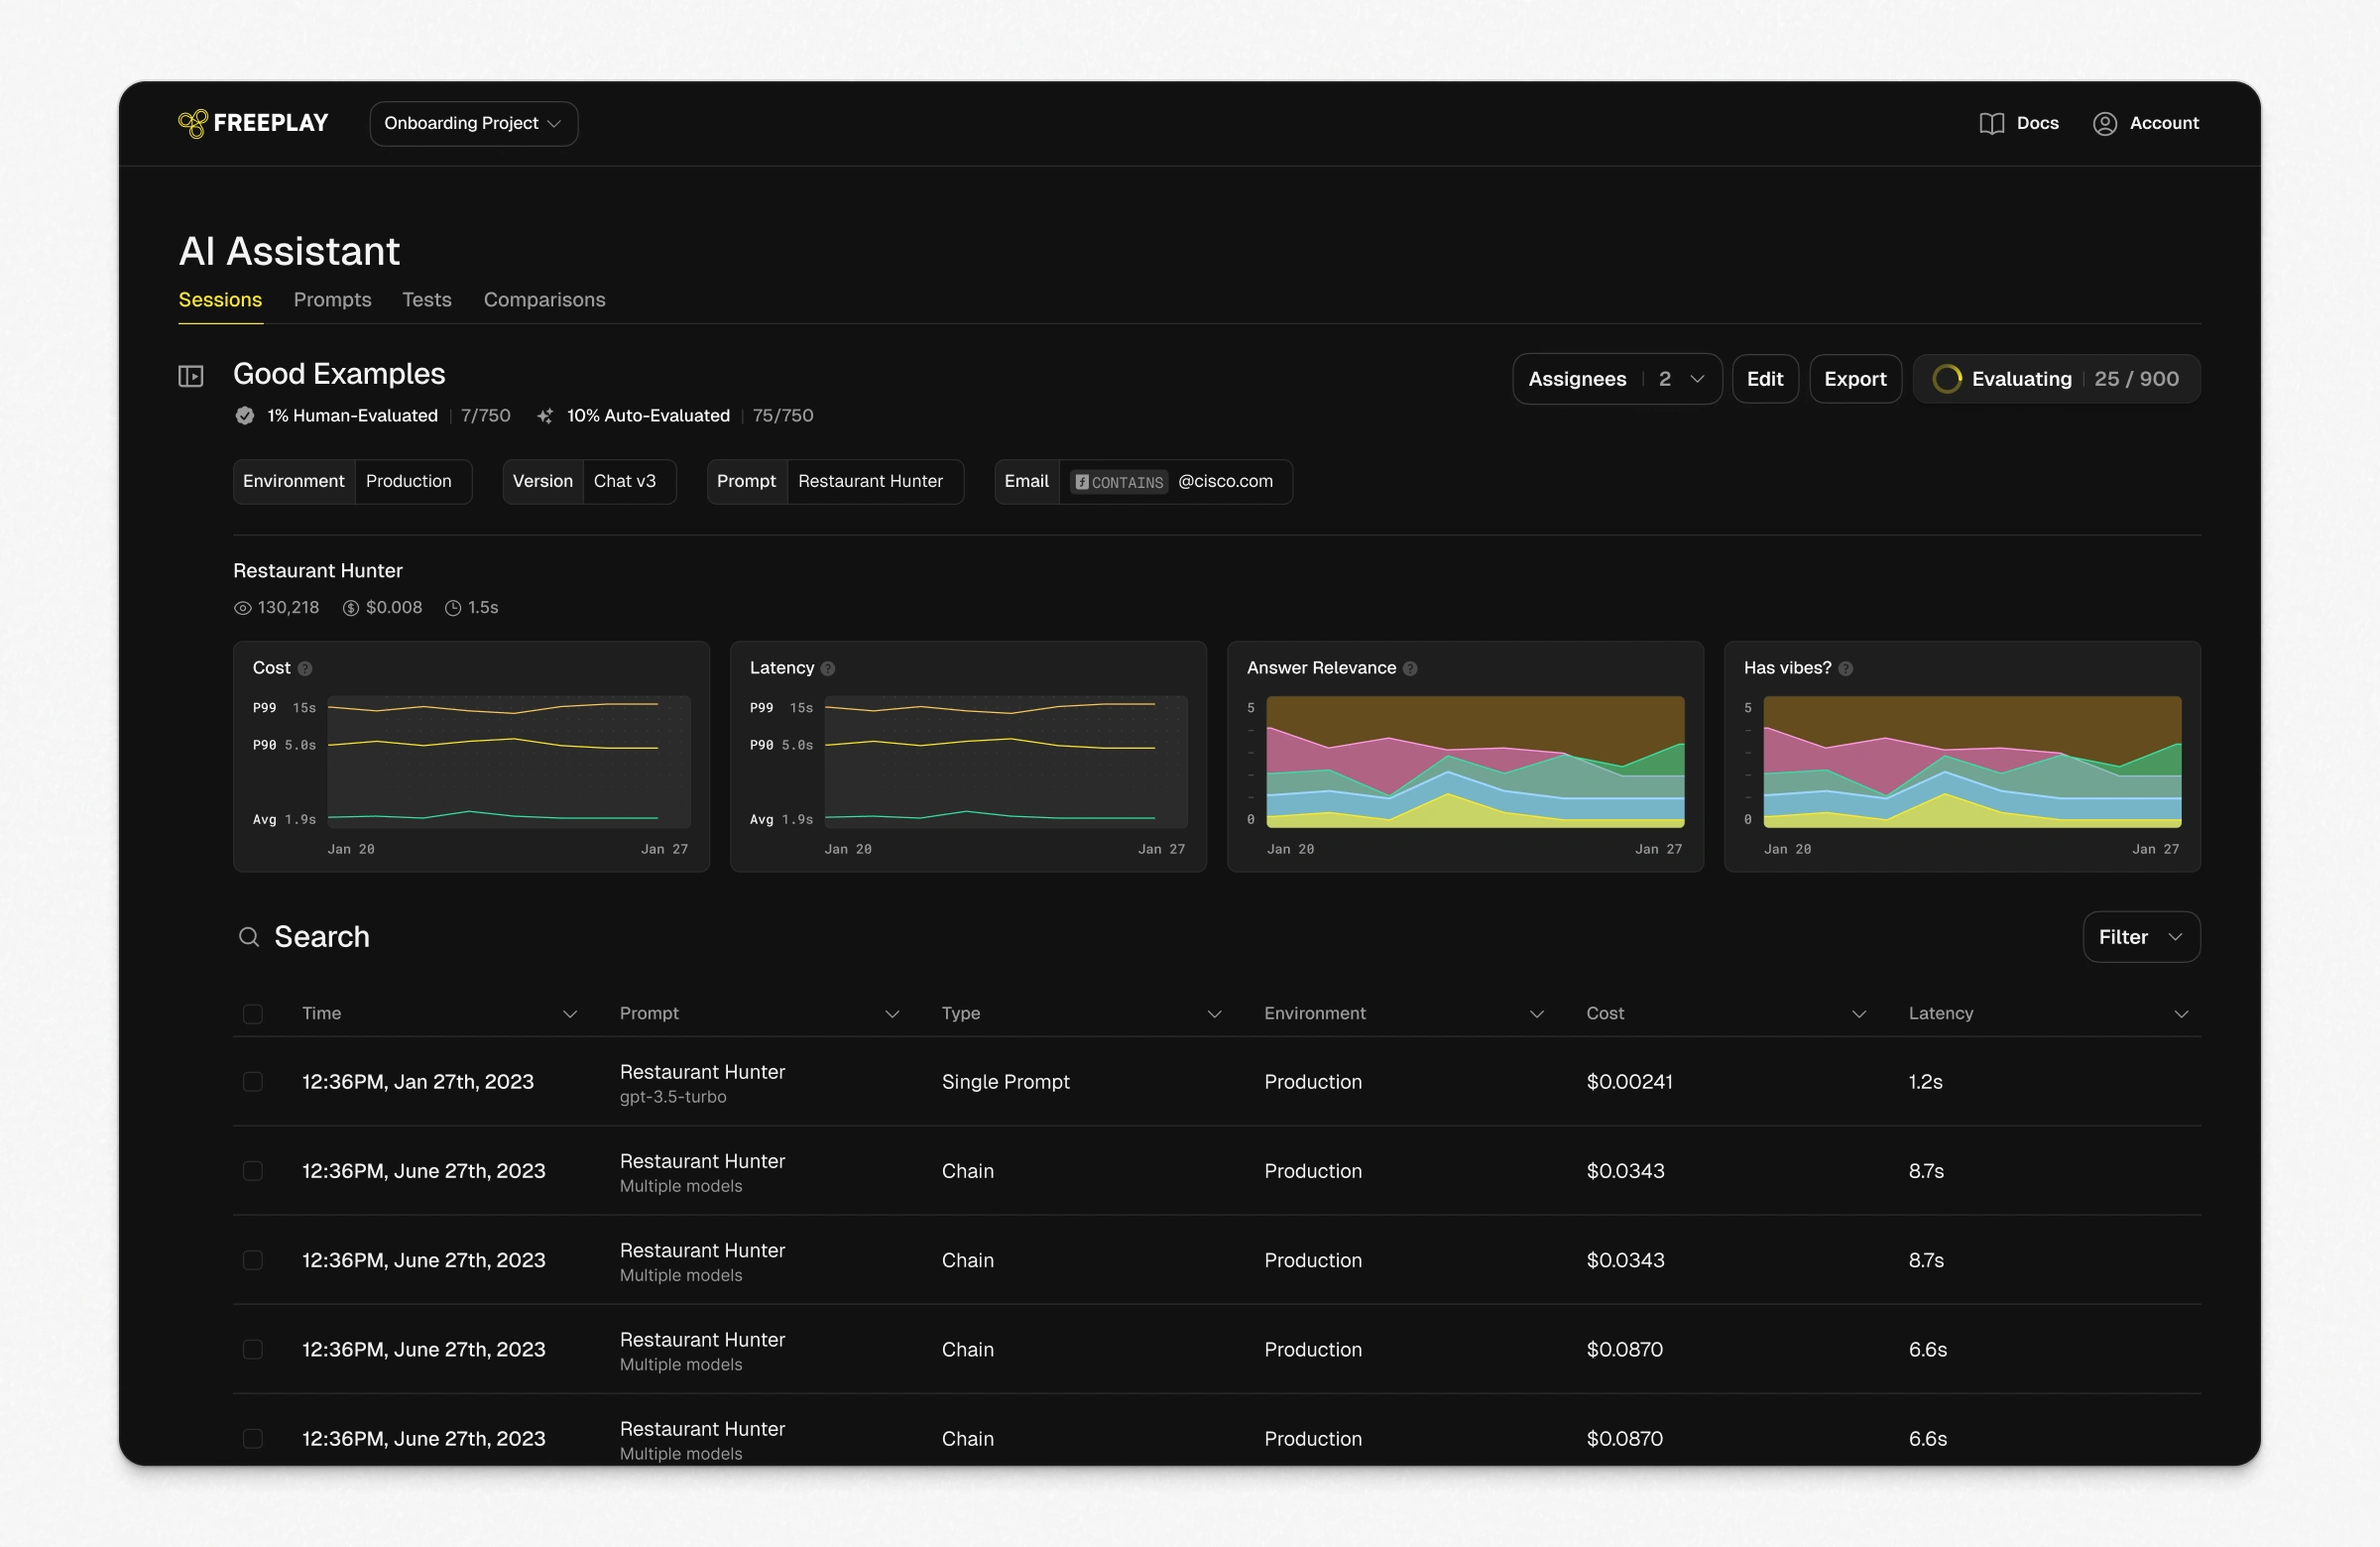Click the search magnifier icon
Screen dimensions: 2380x1547
tap(249, 937)
